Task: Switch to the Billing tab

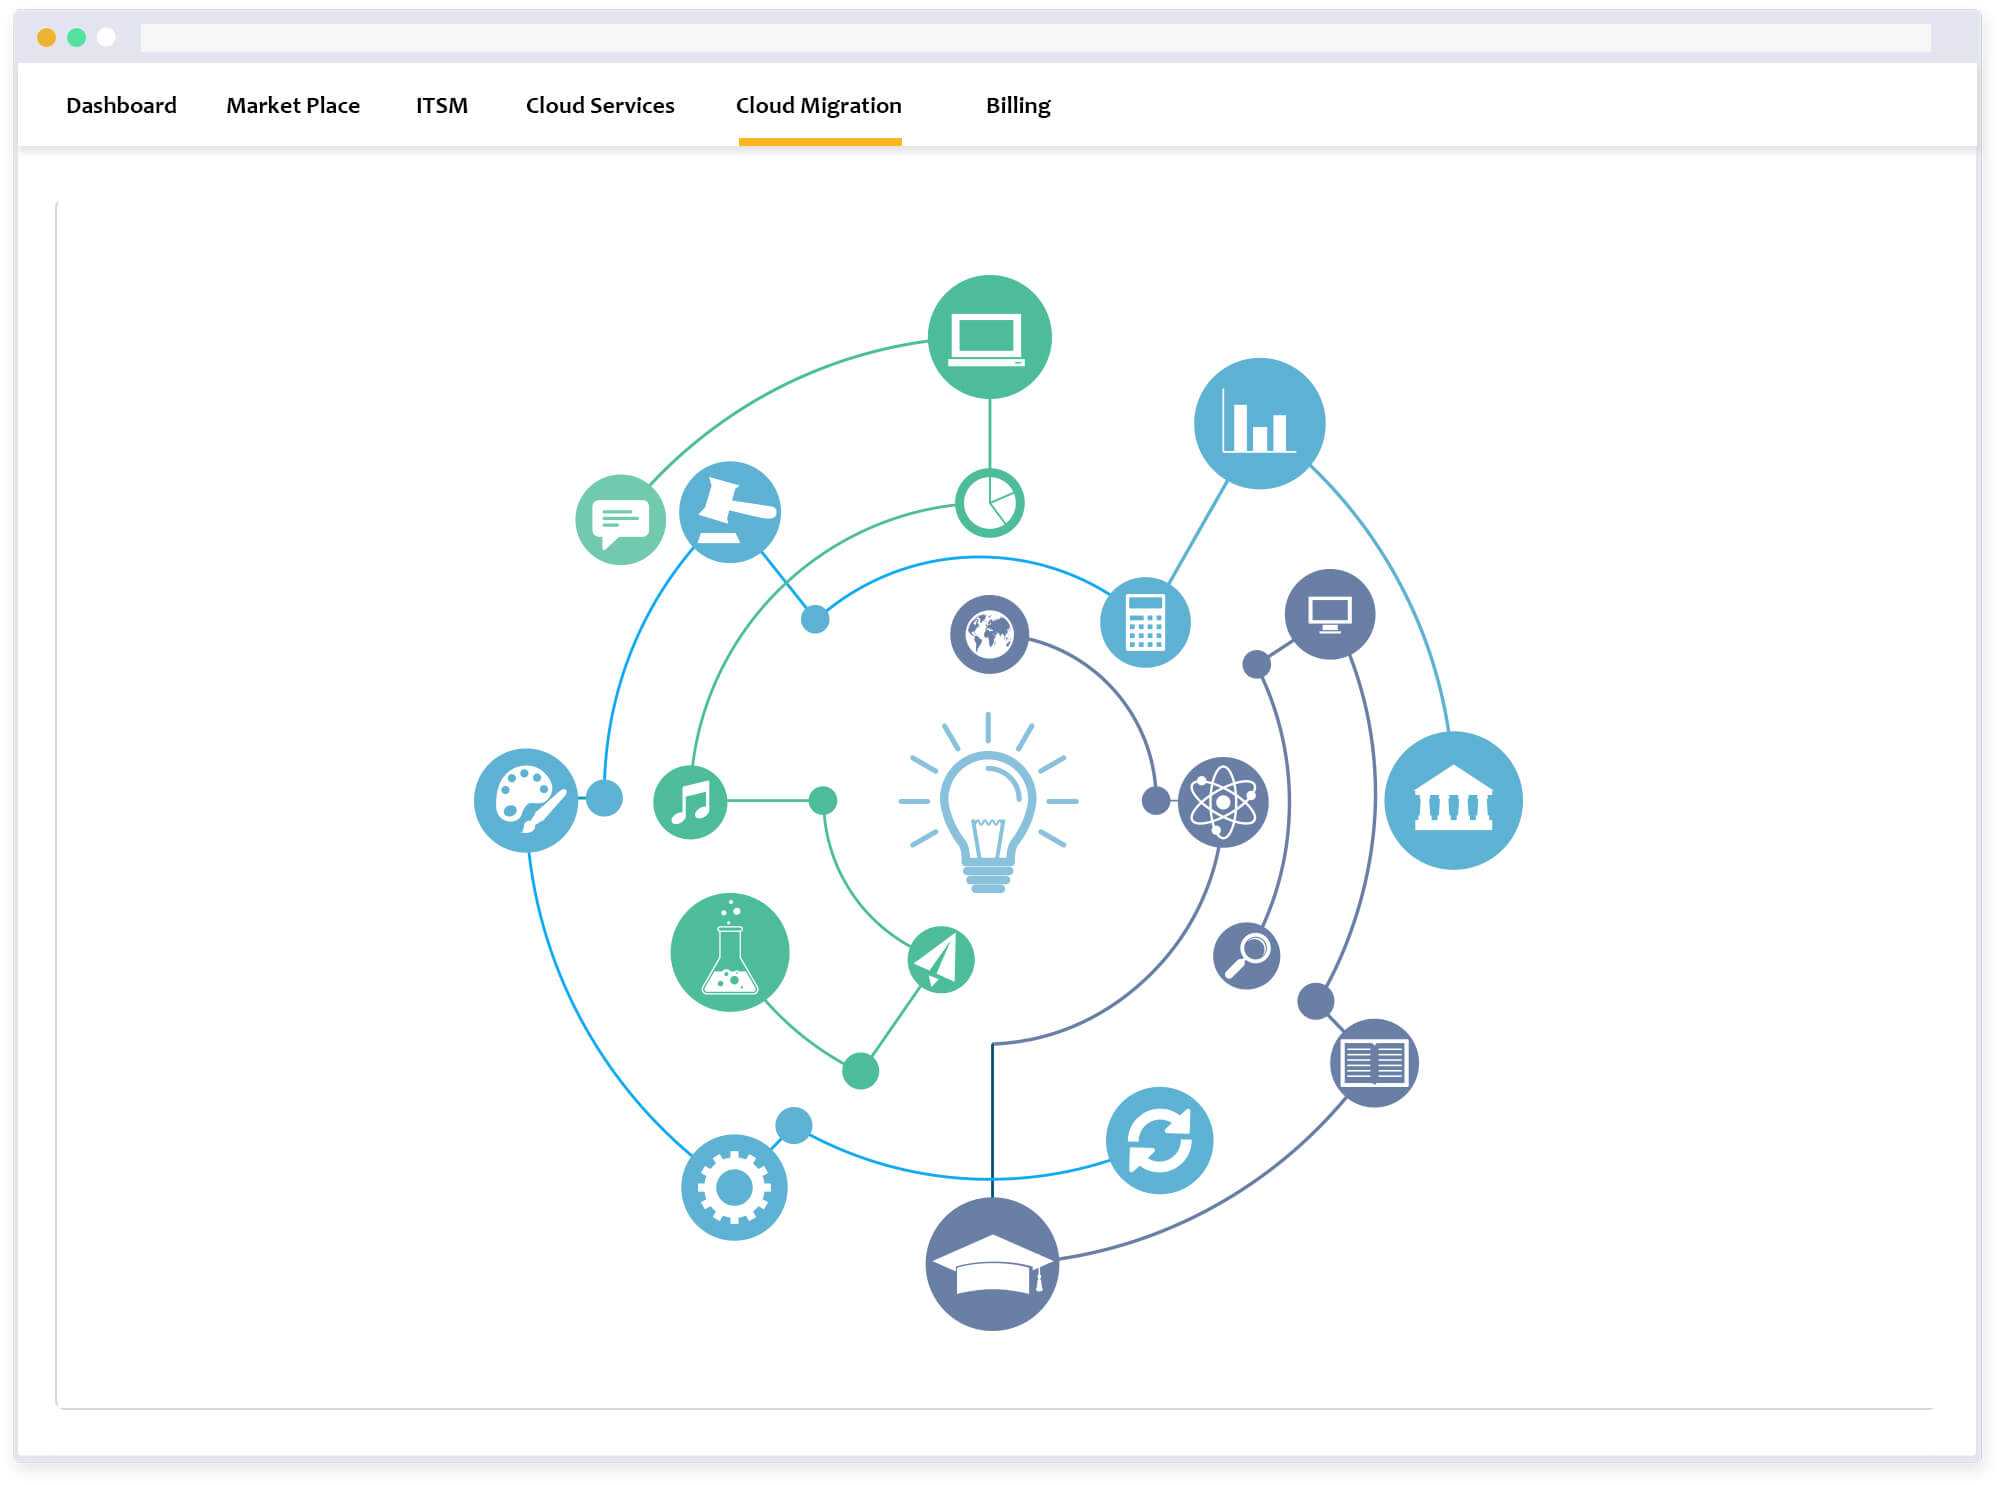Action: tap(1017, 105)
